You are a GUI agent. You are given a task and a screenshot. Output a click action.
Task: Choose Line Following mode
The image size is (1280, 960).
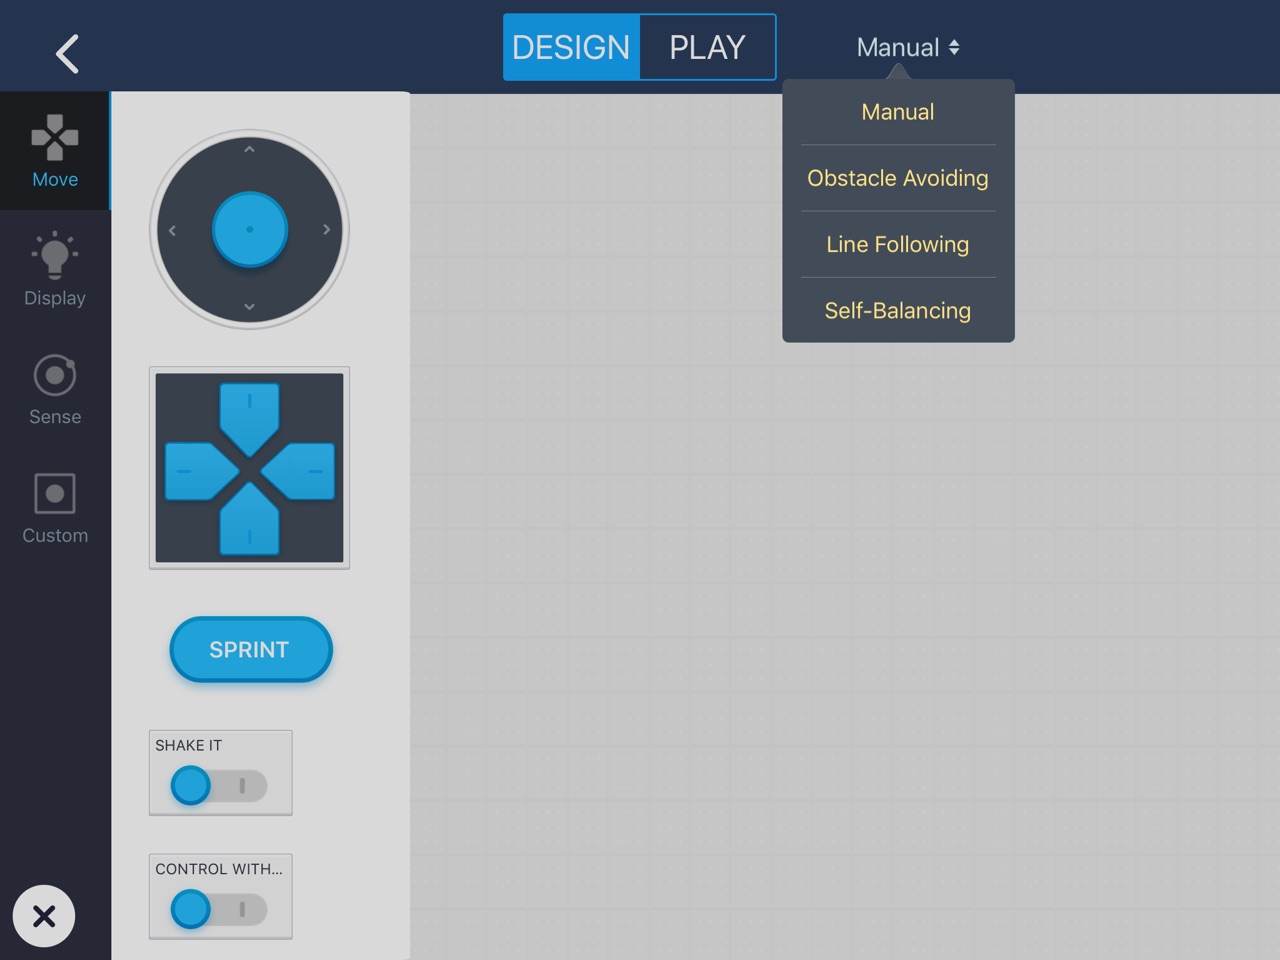pyautogui.click(x=898, y=244)
